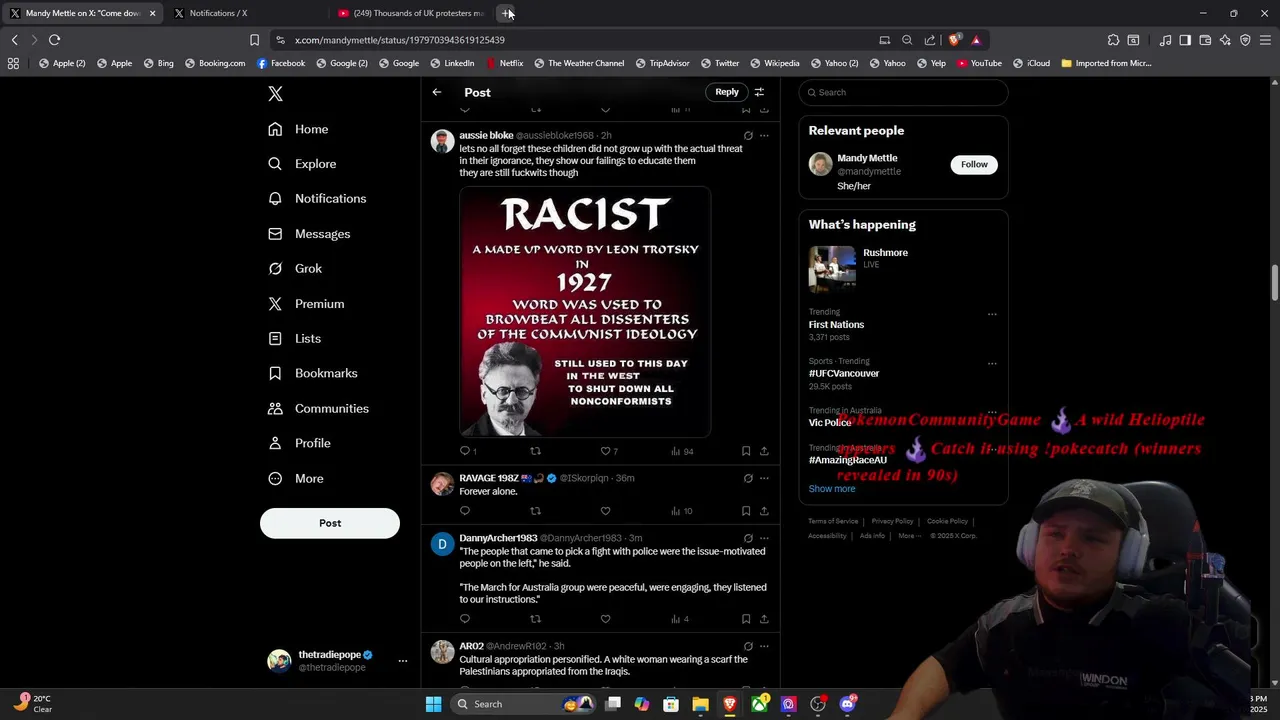The image size is (1280, 720).
Task: Open Mandy Mettle's profile avatar
Action: (821, 164)
